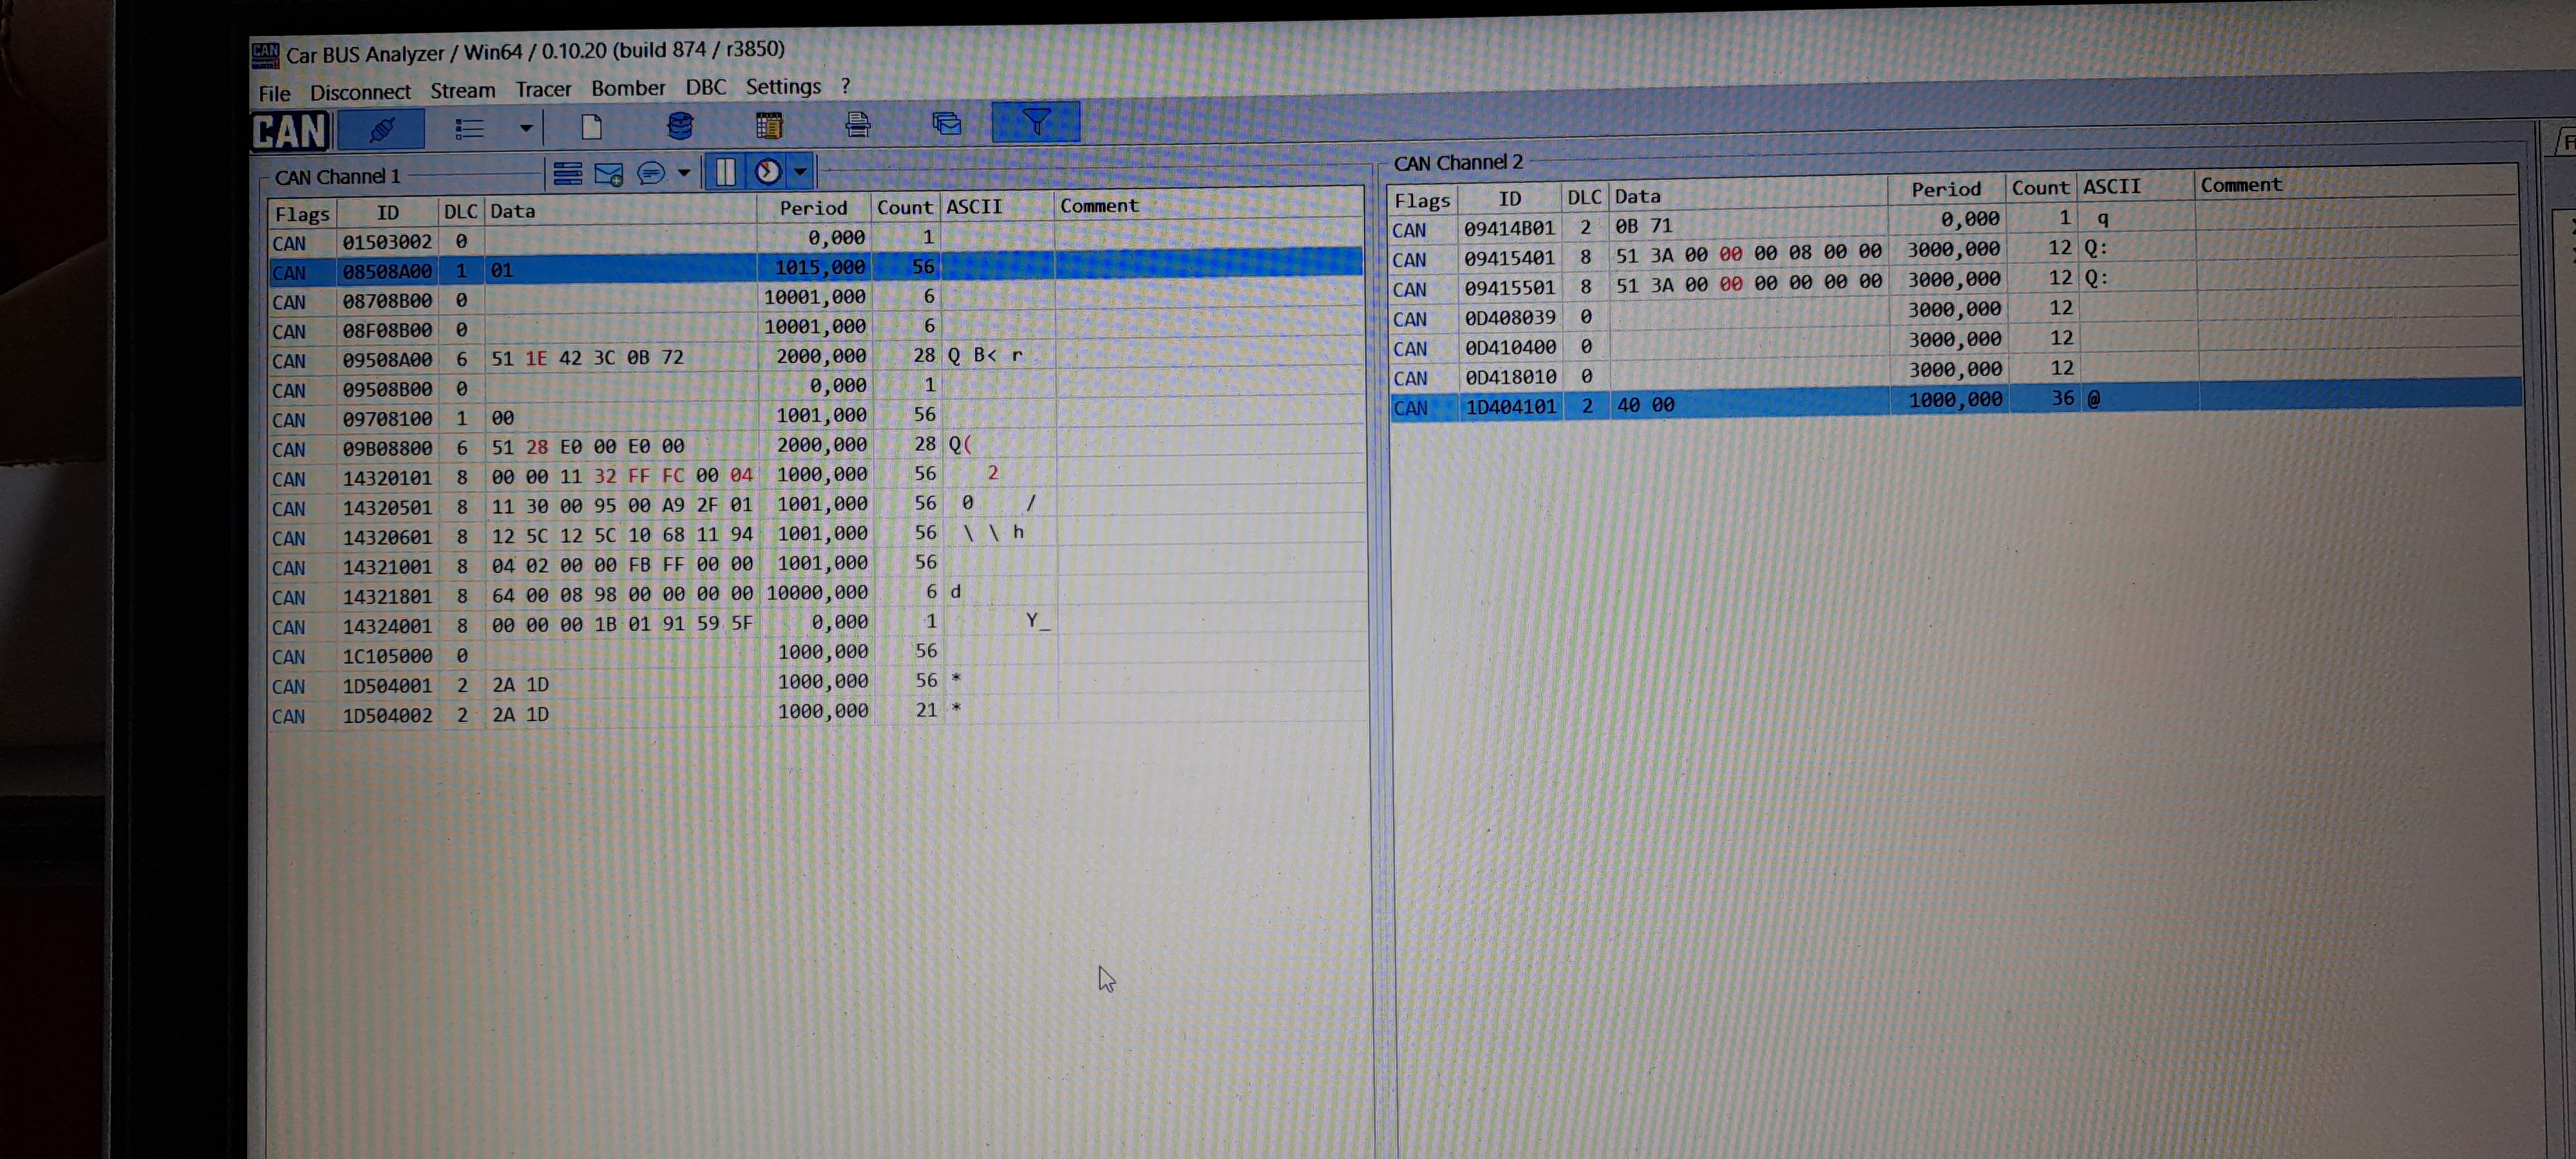This screenshot has height=1159, width=2576.
Task: Click the calendar notepad toolbar icon
Action: coord(769,125)
